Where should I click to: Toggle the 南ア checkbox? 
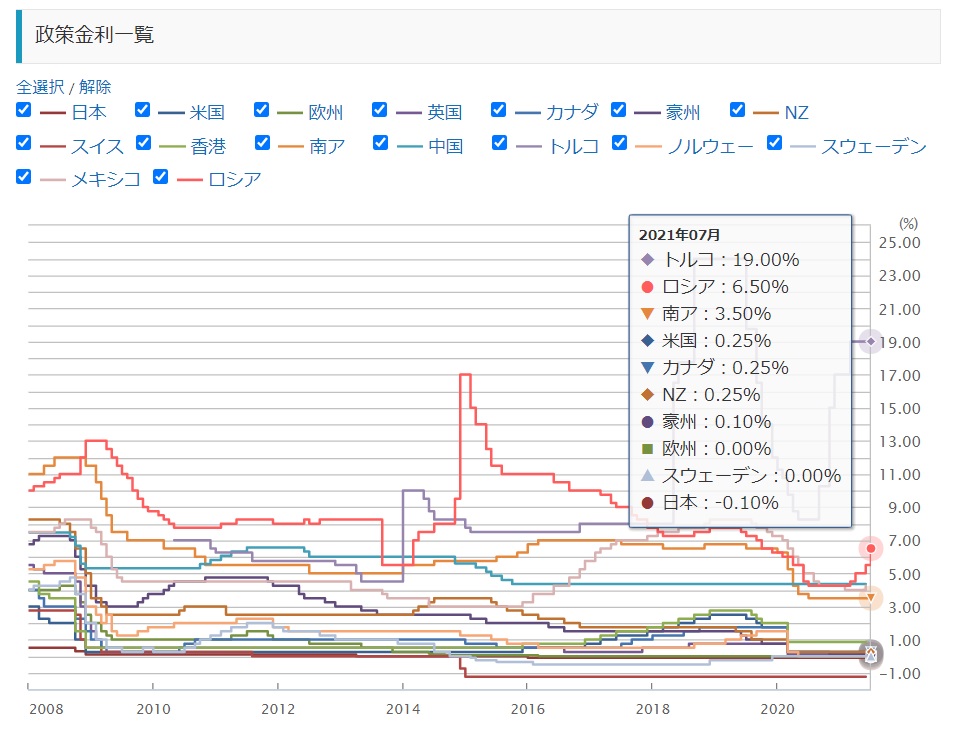[262, 143]
